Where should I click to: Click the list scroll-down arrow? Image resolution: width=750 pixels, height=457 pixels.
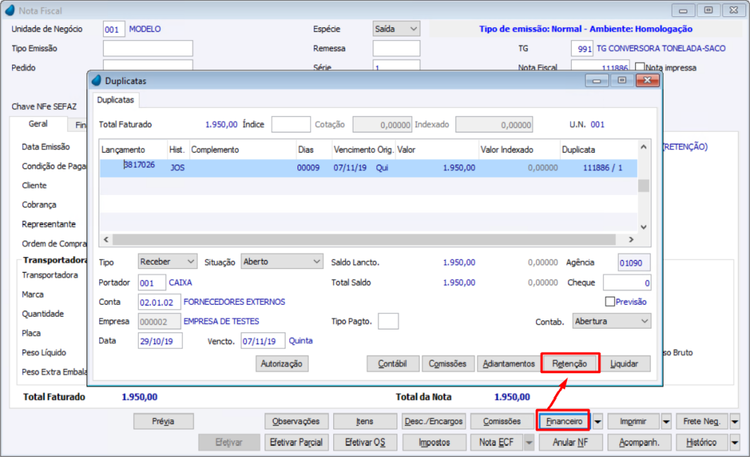pyautogui.click(x=644, y=227)
